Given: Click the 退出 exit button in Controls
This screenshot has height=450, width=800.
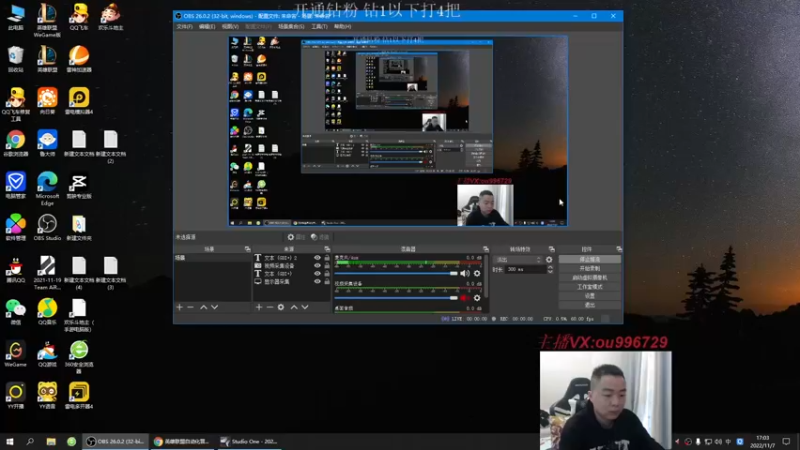Looking at the screenshot, I should click(590, 305).
